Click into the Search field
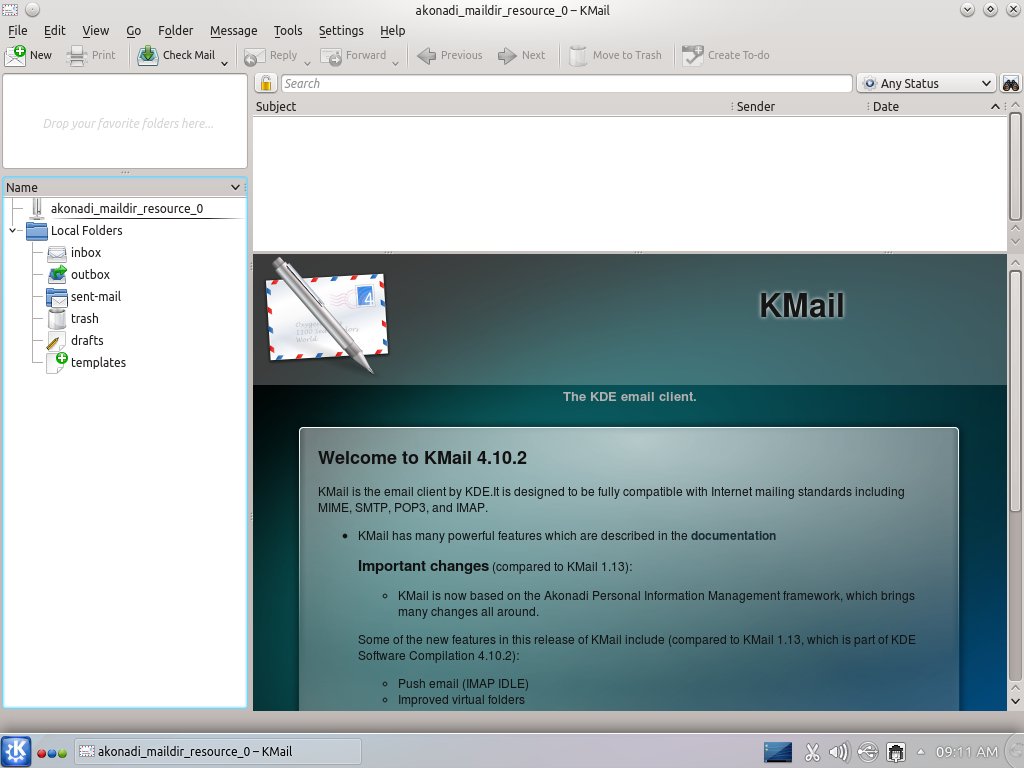The width and height of the screenshot is (1024, 768). coord(565,84)
